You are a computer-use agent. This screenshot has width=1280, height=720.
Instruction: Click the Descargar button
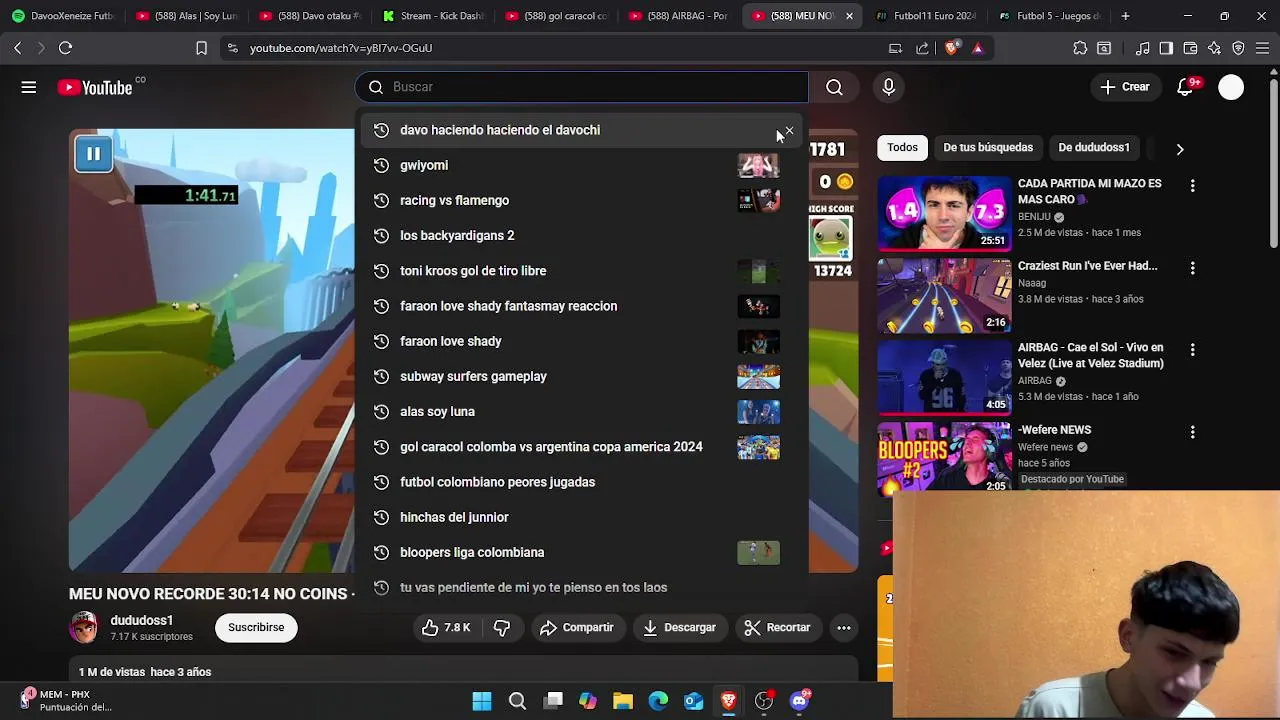point(679,627)
